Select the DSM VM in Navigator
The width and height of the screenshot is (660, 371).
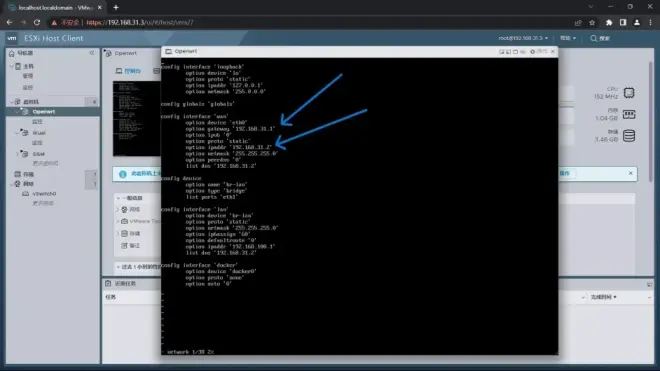coord(38,154)
